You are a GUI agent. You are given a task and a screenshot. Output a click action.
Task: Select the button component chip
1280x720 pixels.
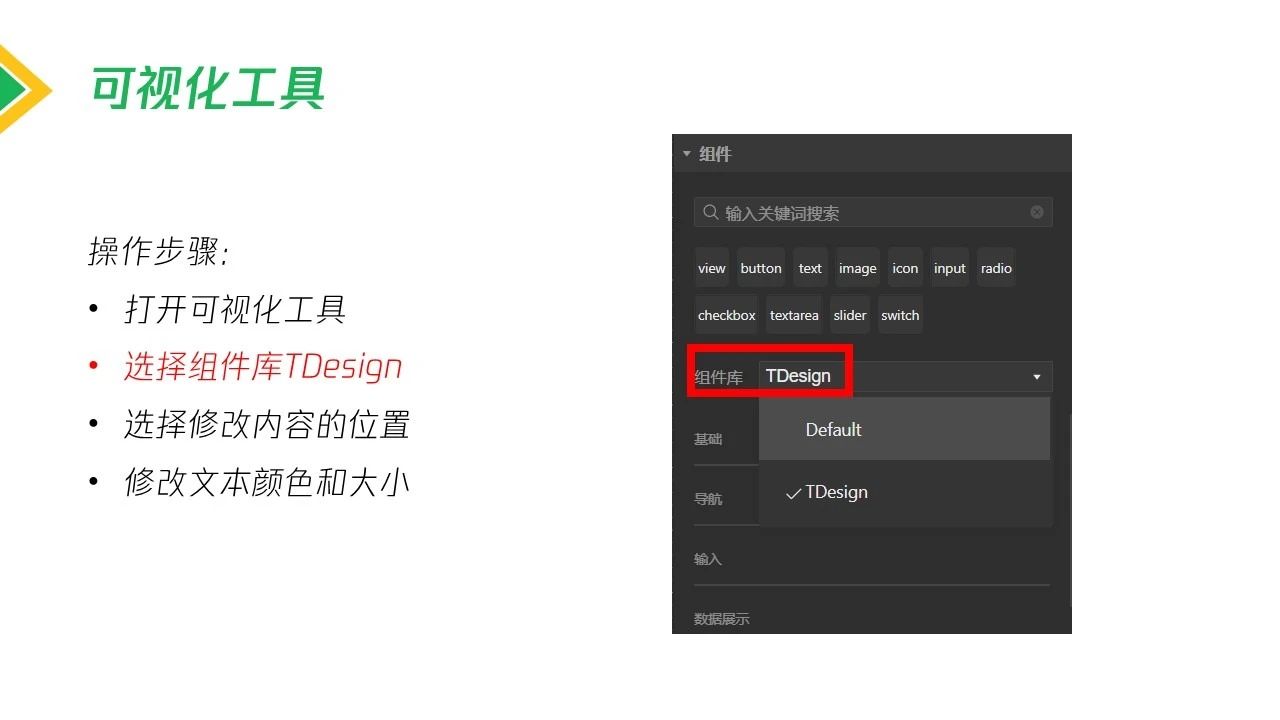(x=761, y=268)
